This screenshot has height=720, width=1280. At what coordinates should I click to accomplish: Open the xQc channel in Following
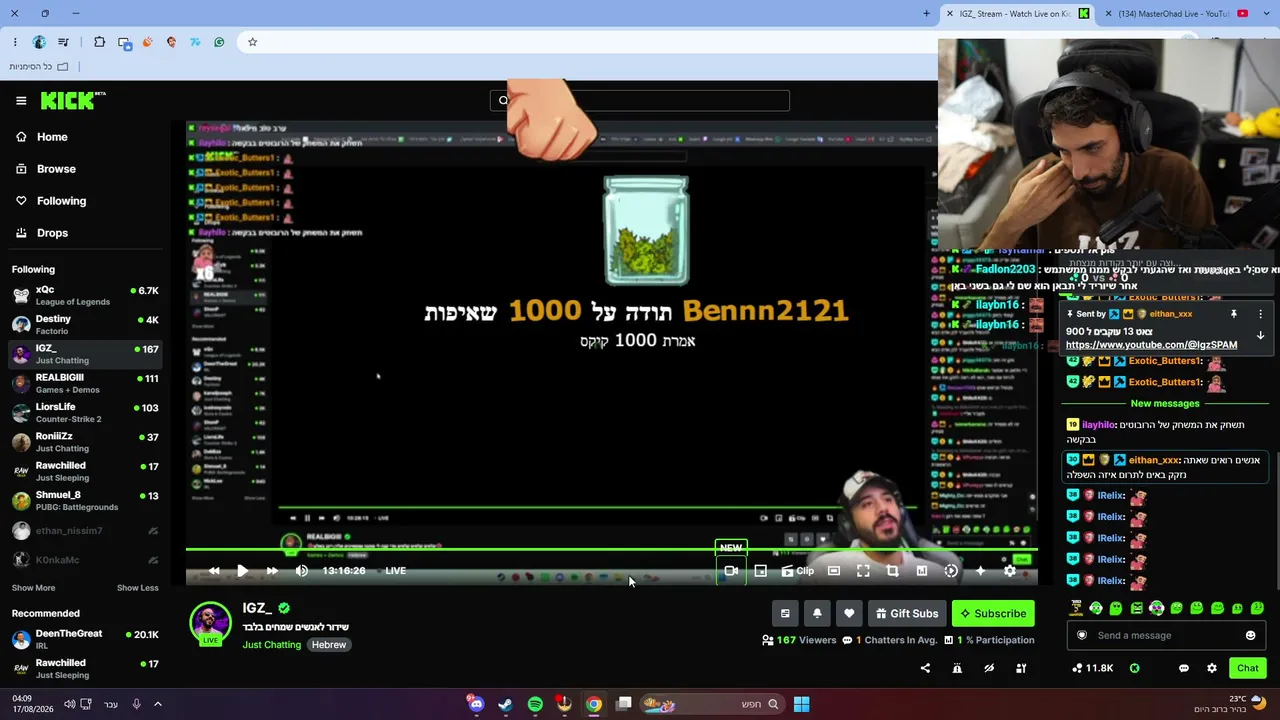pyautogui.click(x=85, y=295)
